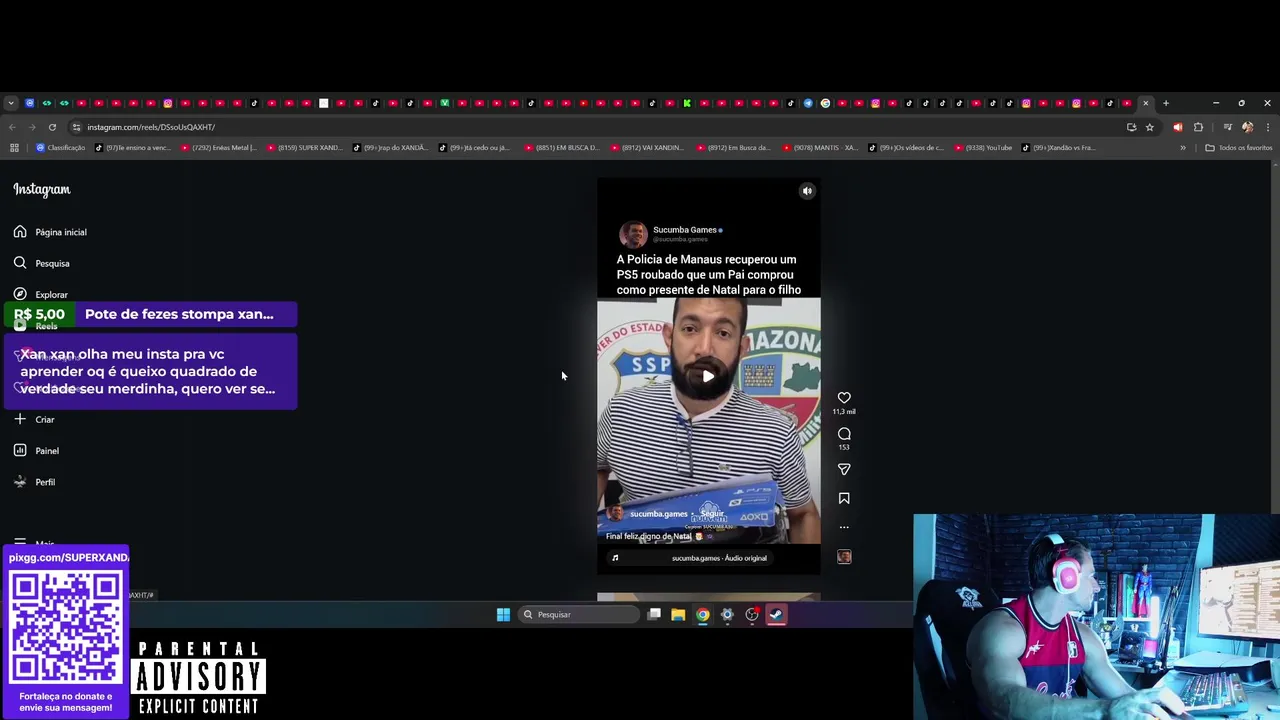Bookmark this page with the star icon
This screenshot has width=1280, height=720.
(1150, 127)
